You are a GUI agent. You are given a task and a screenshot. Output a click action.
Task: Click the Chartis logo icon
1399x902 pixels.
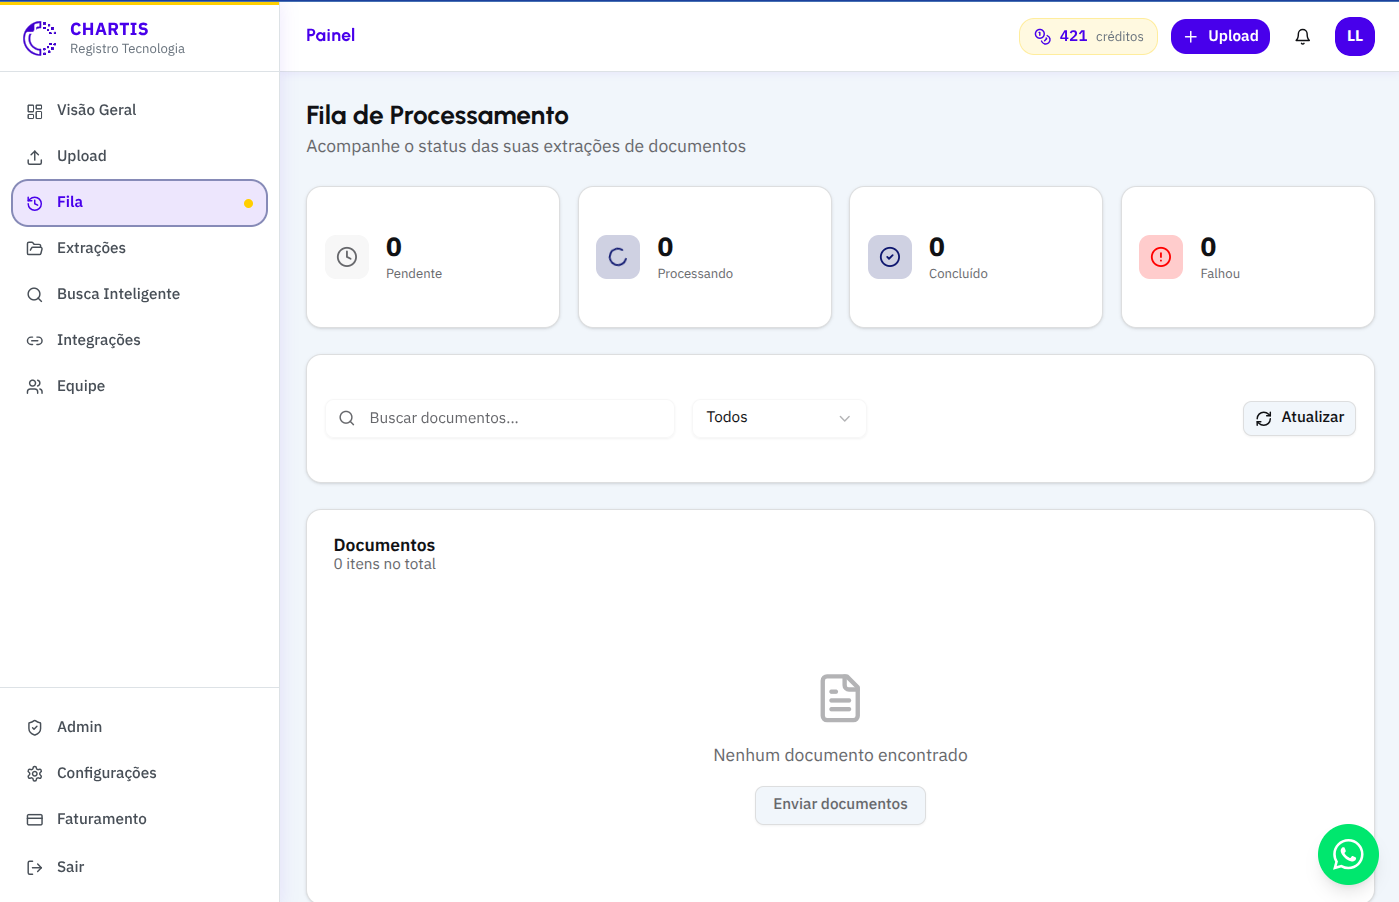39,38
